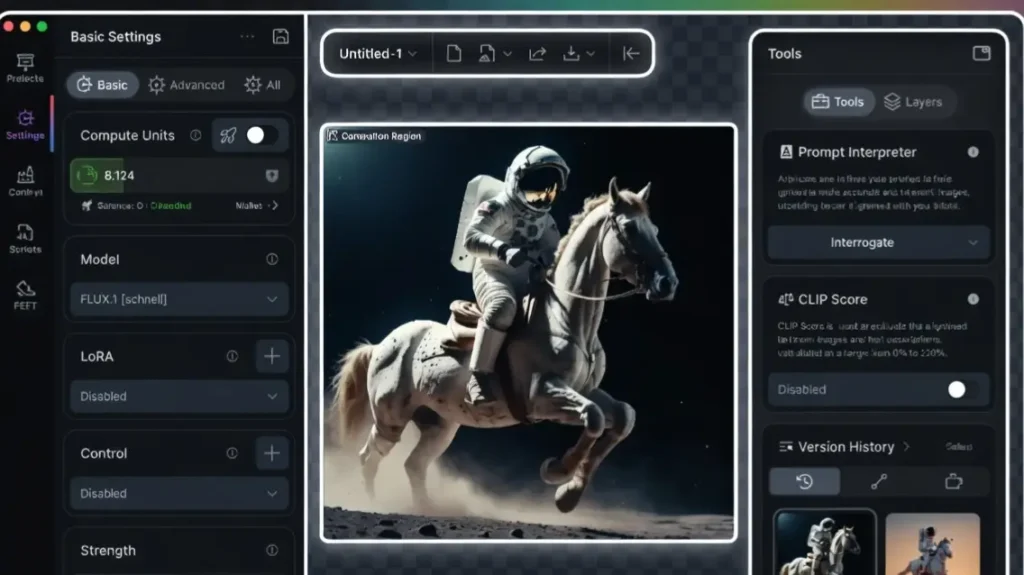
Task: Switch to the Layers tab
Action: click(913, 102)
